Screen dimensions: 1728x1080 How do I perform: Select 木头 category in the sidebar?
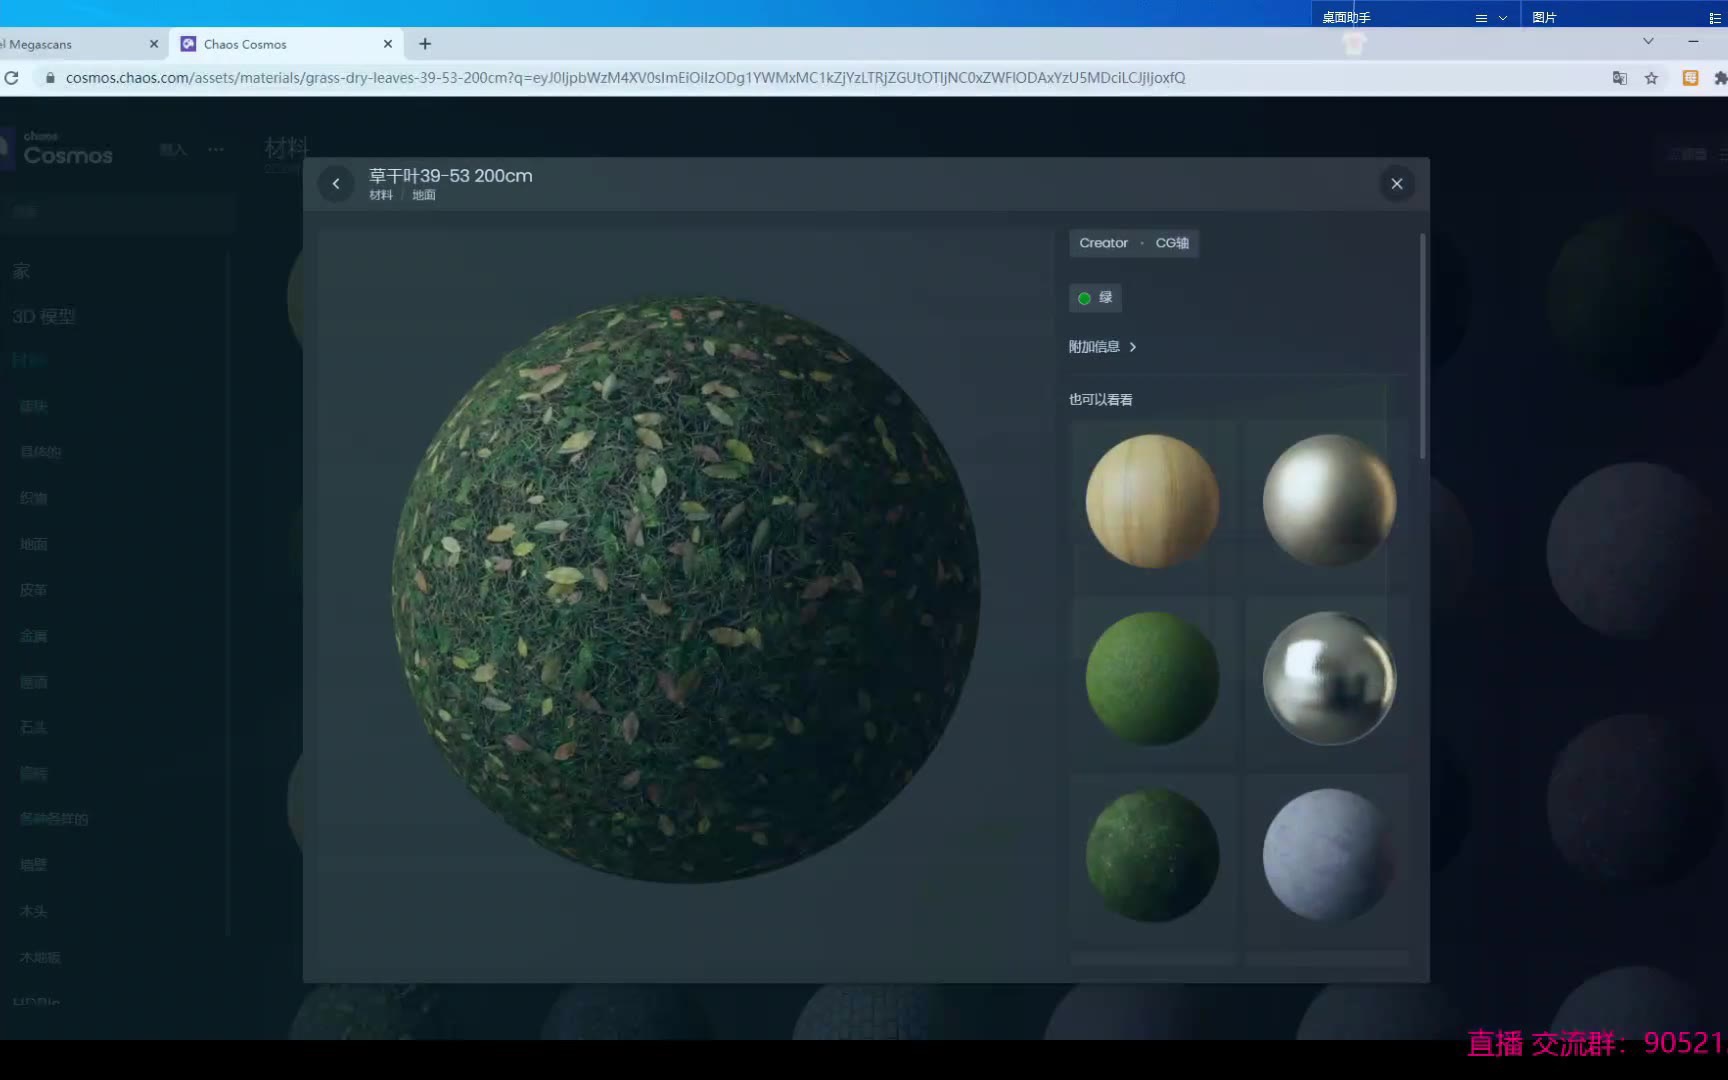pyautogui.click(x=33, y=911)
